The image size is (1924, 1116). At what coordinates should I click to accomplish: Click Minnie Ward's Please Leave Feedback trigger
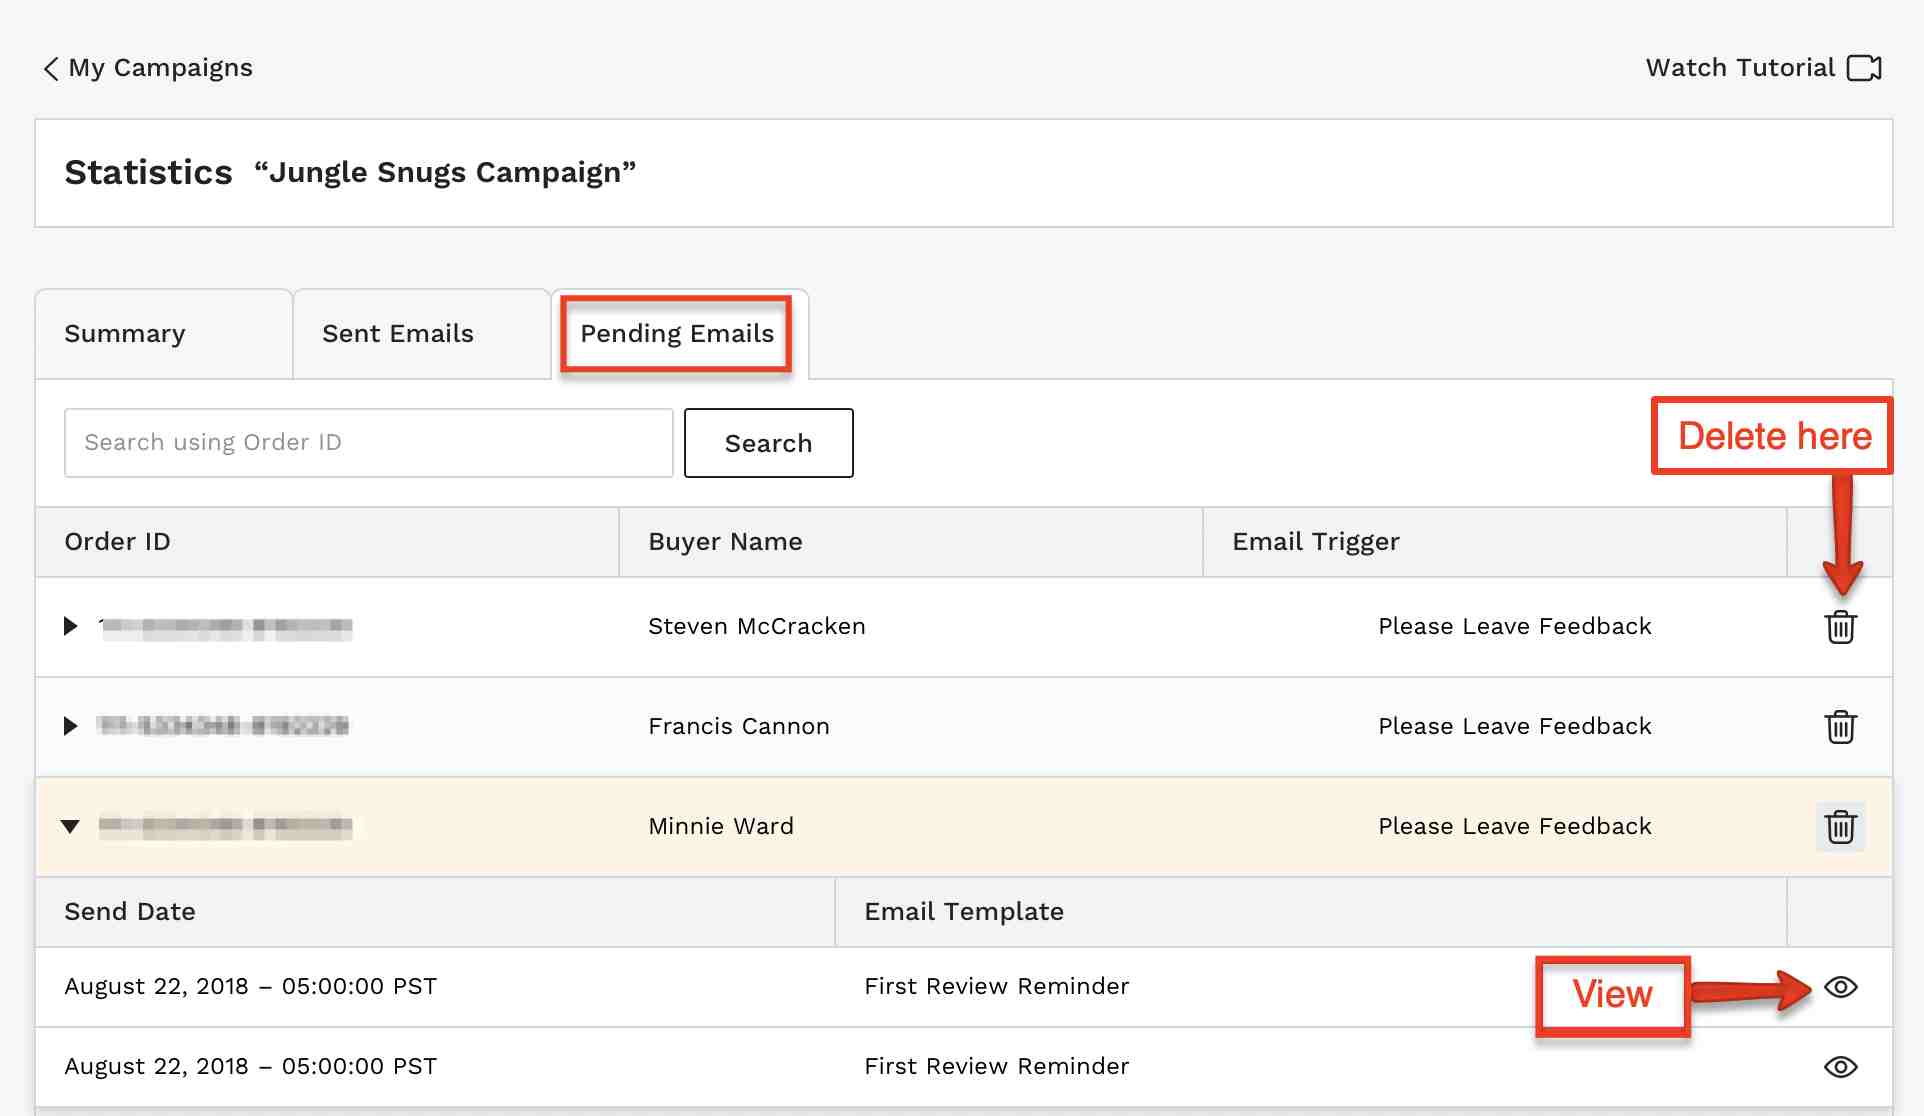click(x=1515, y=827)
